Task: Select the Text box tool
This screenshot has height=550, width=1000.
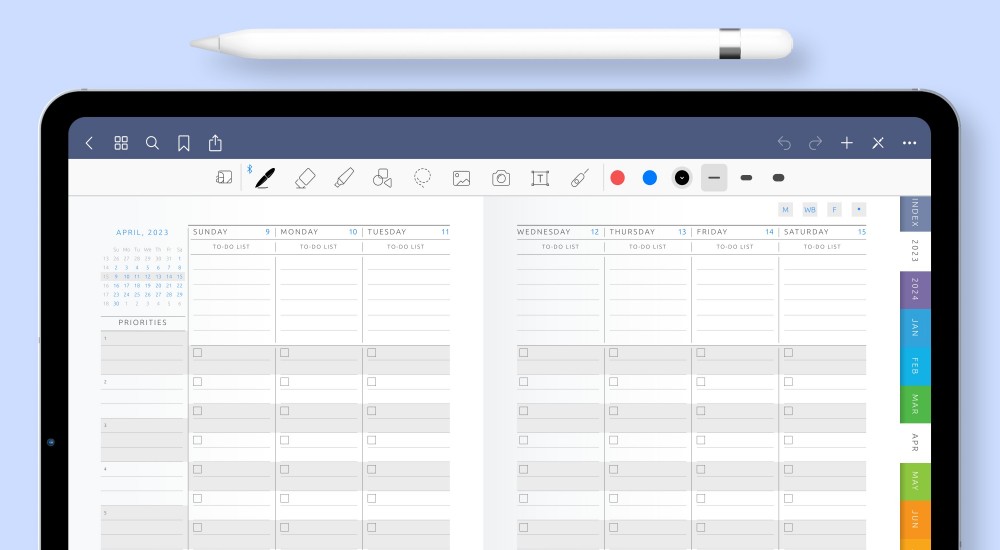Action: (540, 178)
